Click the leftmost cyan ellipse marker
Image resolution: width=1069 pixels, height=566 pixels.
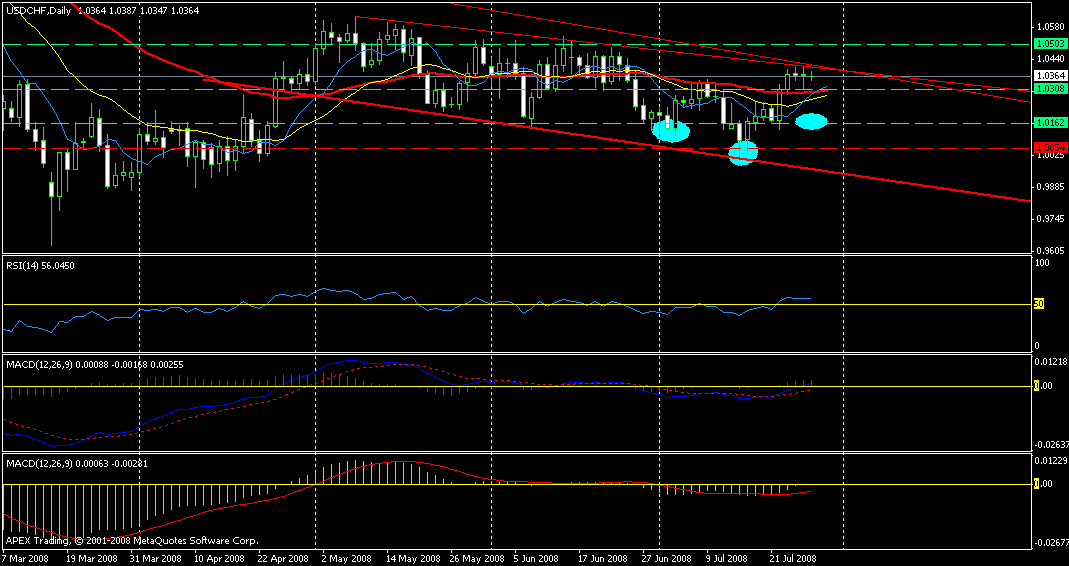point(671,128)
